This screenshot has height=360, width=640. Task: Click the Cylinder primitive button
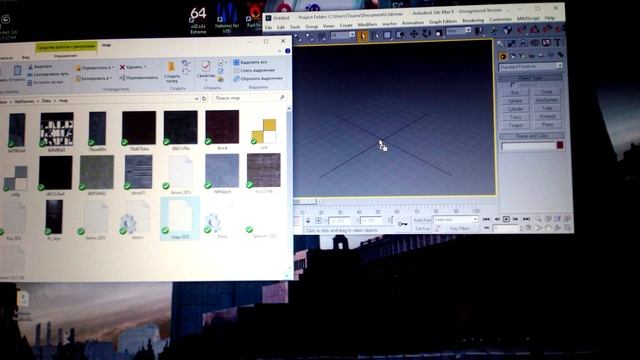[516, 109]
